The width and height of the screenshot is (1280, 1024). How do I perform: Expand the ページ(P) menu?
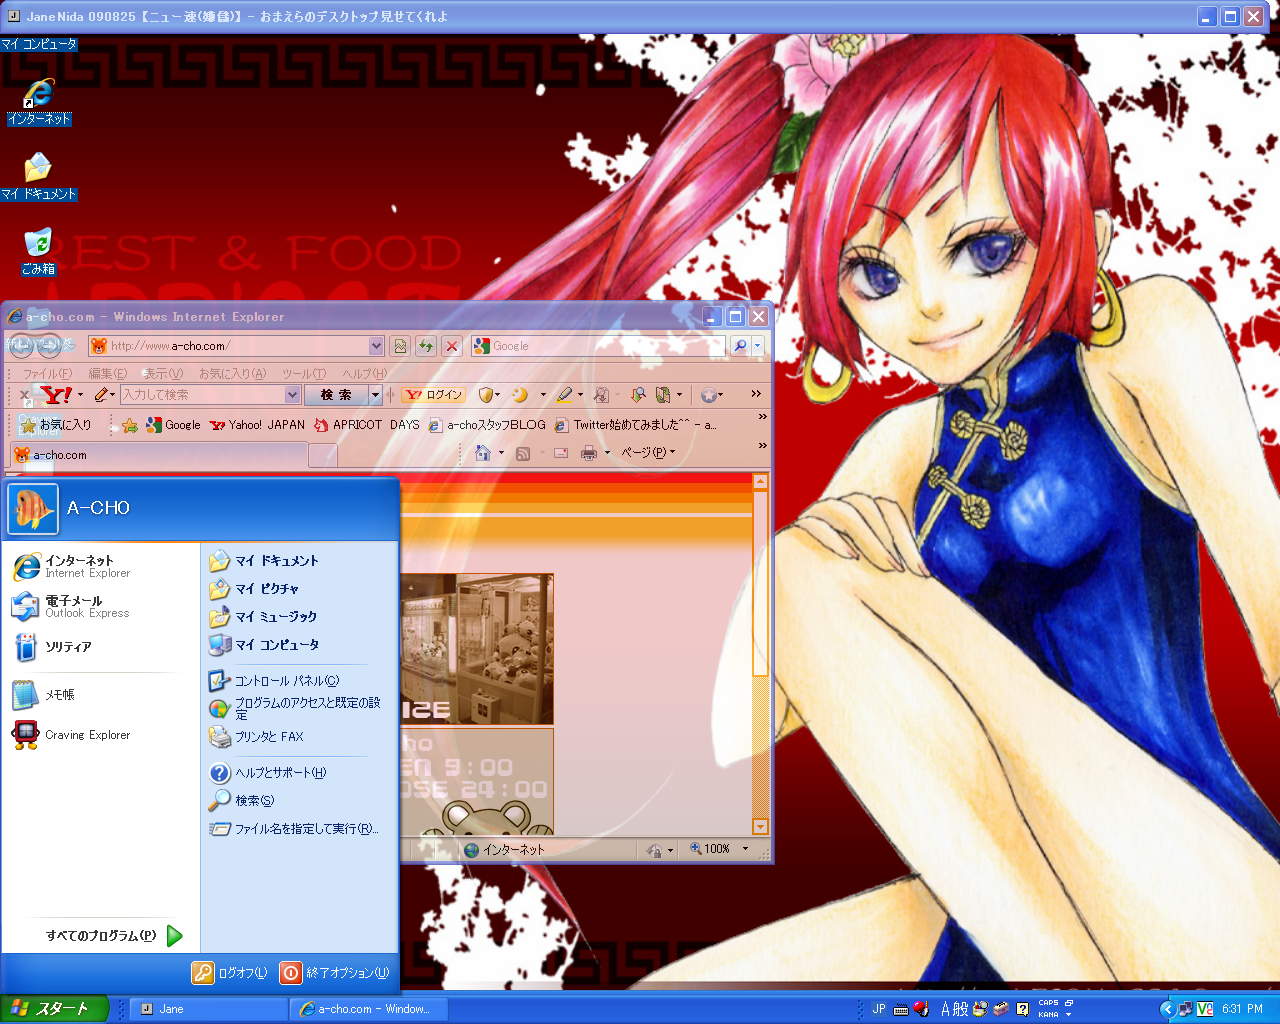pos(648,453)
